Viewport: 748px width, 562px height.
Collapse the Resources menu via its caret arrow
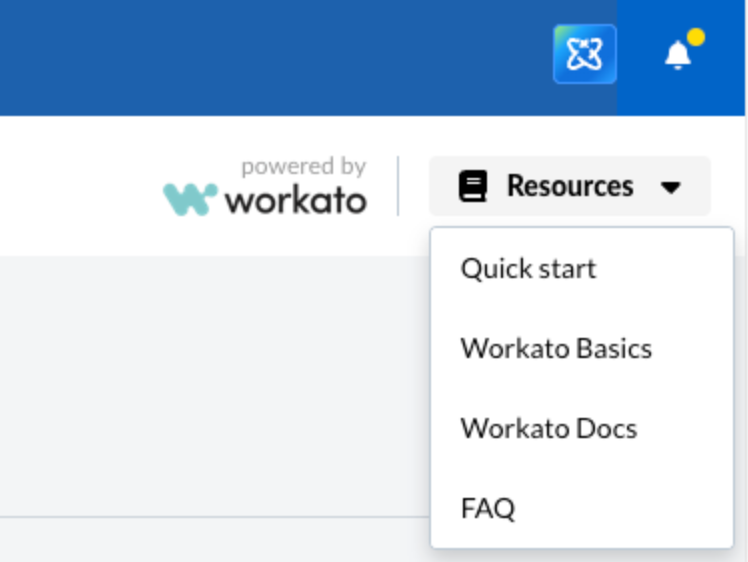tap(671, 187)
